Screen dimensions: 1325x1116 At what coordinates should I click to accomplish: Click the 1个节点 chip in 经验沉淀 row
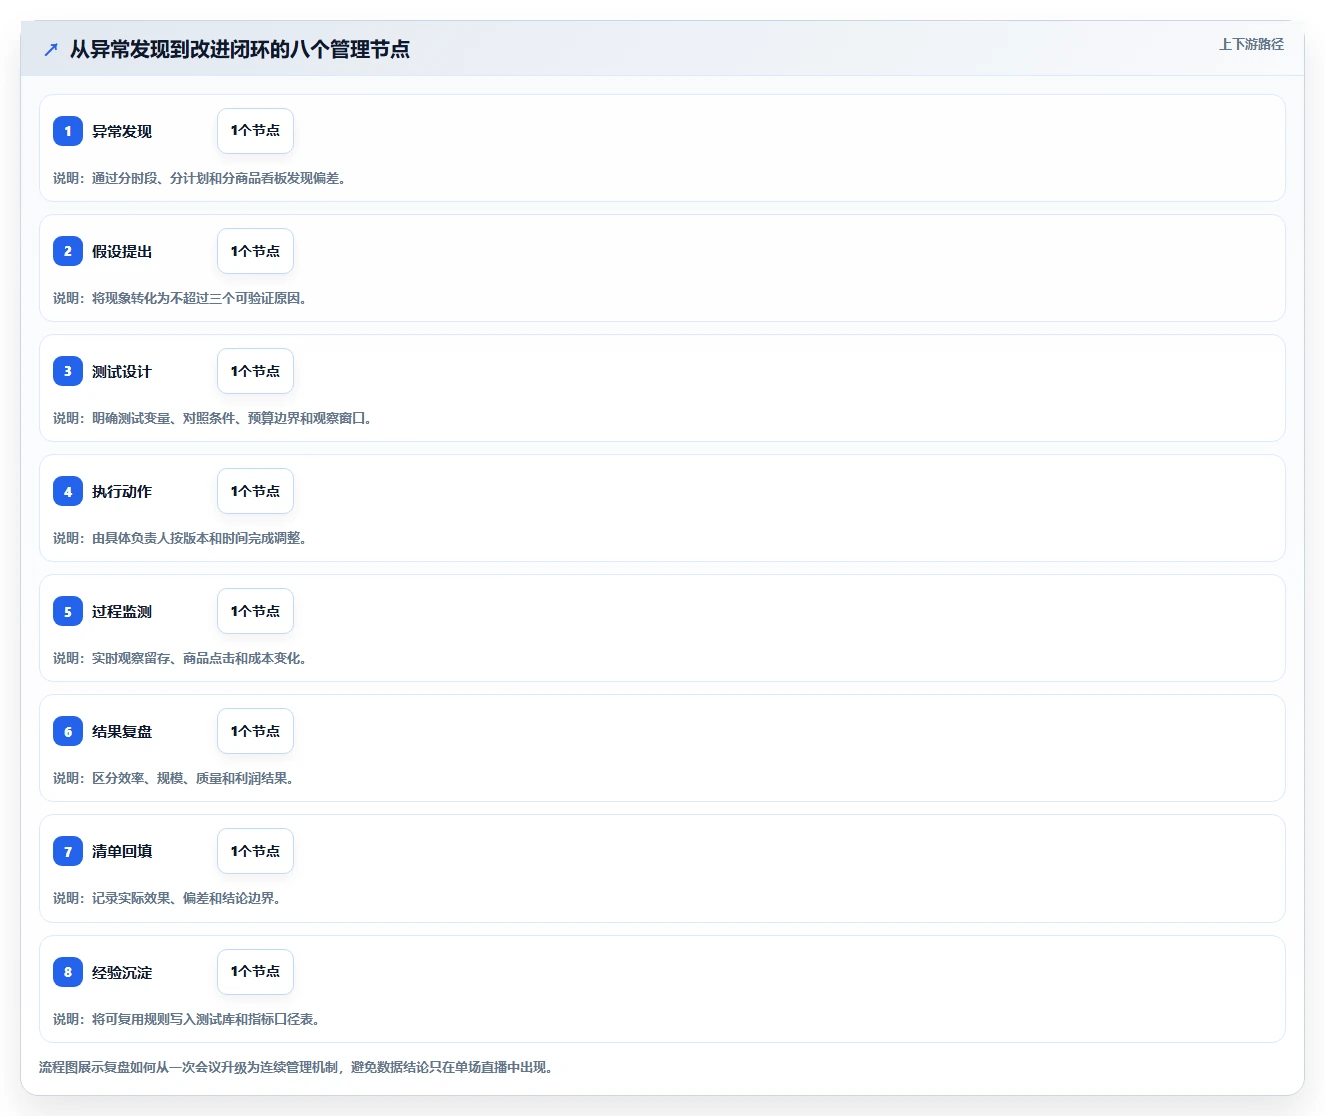pyautogui.click(x=255, y=972)
